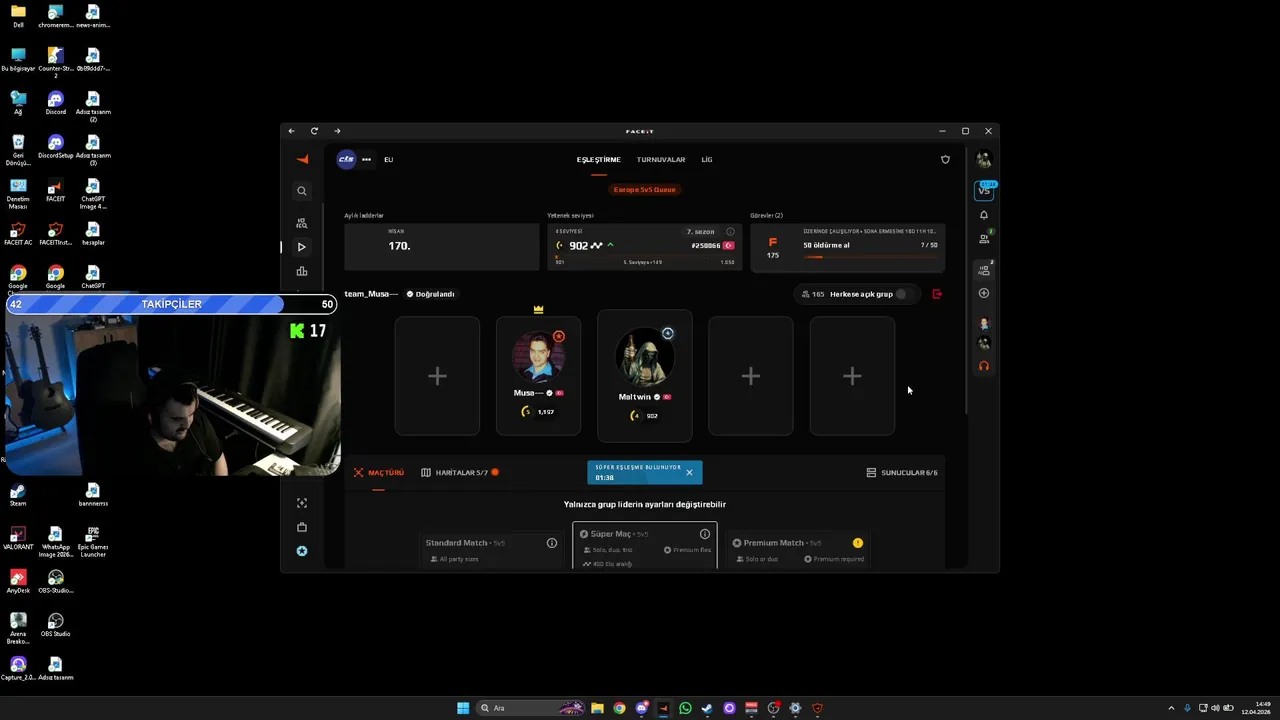
Task: Switch to the TURNUVALAR tab
Action: click(661, 159)
